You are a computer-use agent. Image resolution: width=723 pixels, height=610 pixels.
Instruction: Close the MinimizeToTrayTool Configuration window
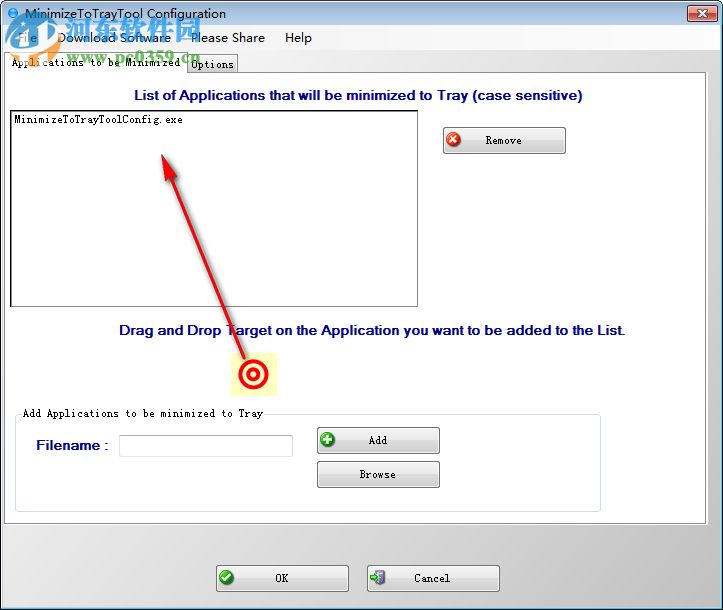702,13
